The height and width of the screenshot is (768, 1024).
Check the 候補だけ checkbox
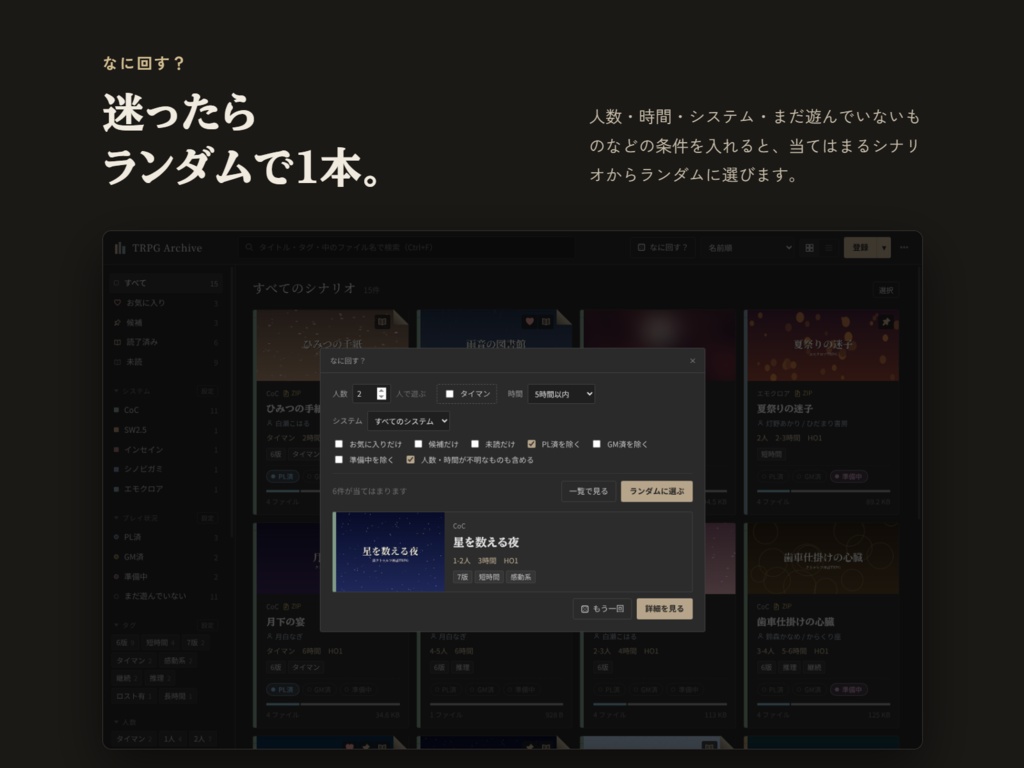click(x=418, y=444)
